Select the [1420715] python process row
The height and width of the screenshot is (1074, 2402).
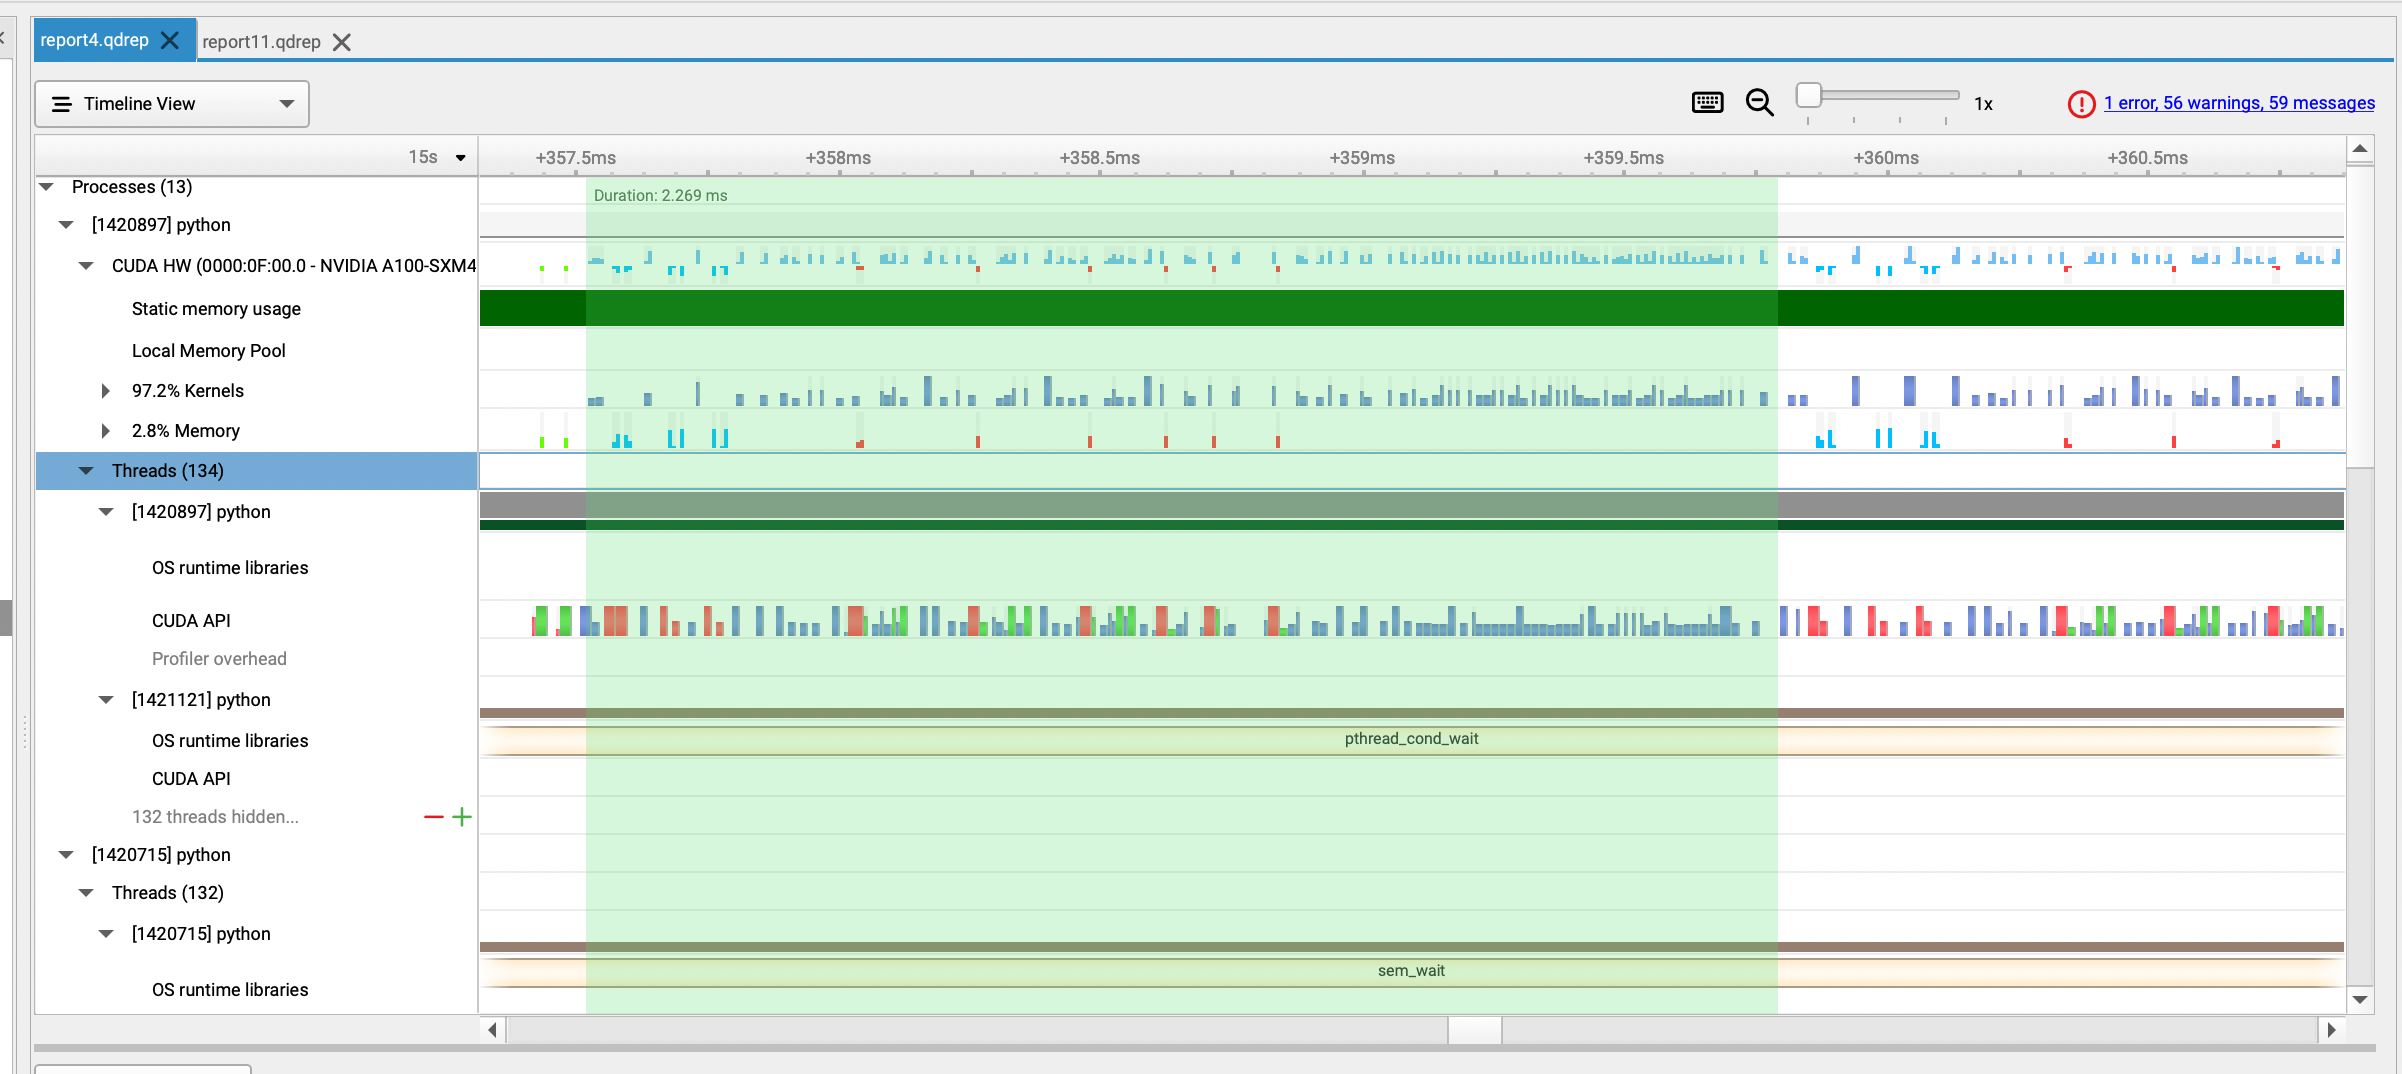click(x=160, y=855)
